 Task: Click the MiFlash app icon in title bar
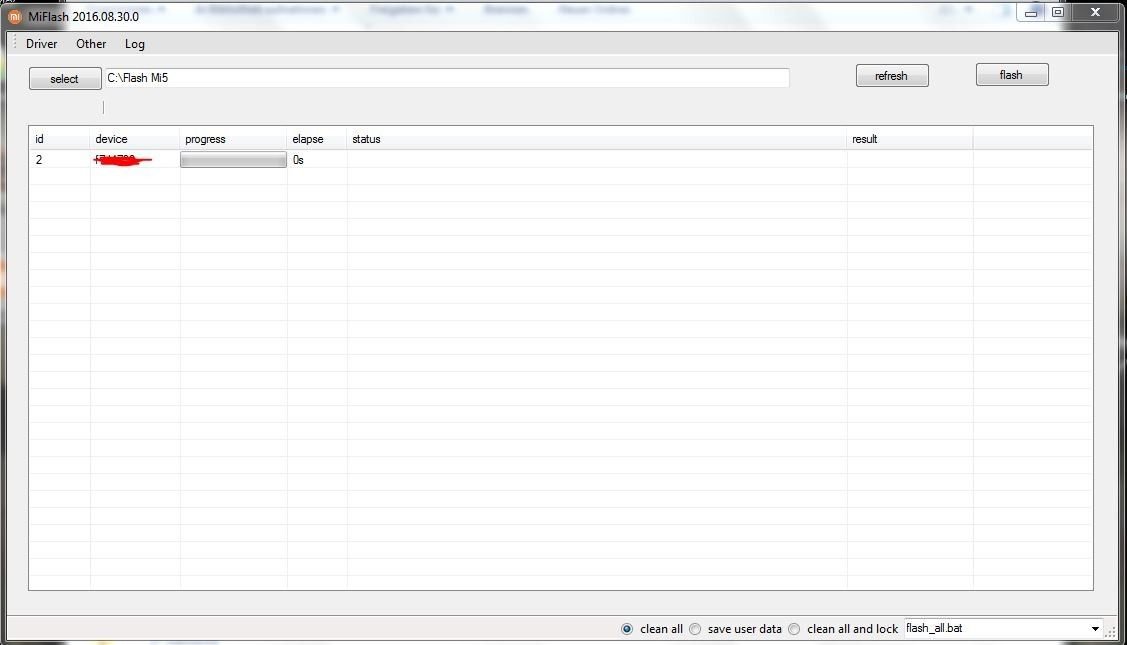14,16
